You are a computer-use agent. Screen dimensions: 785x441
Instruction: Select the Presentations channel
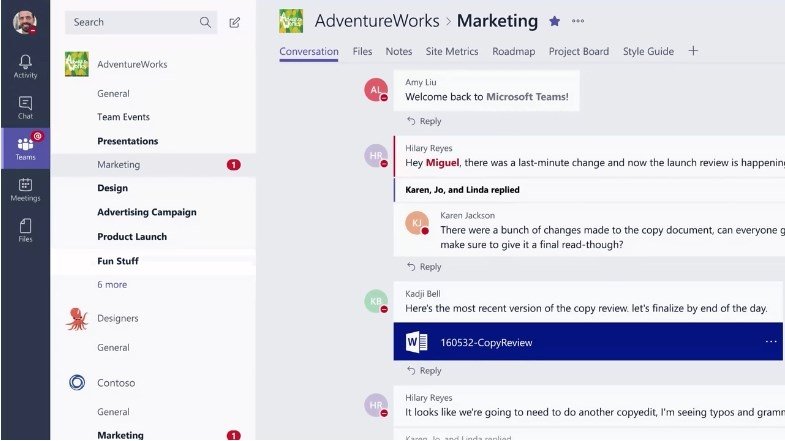coord(128,141)
